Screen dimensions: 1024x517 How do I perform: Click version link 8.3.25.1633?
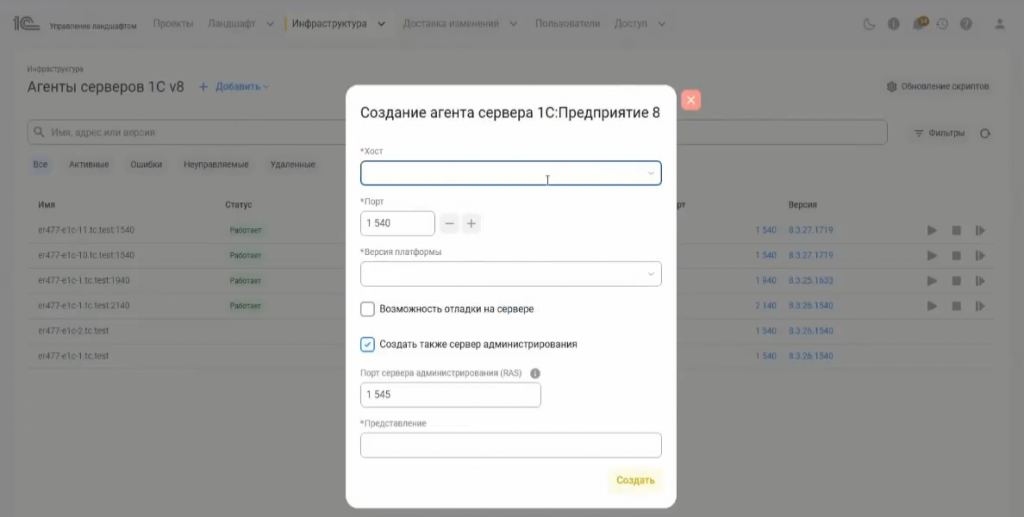point(810,280)
